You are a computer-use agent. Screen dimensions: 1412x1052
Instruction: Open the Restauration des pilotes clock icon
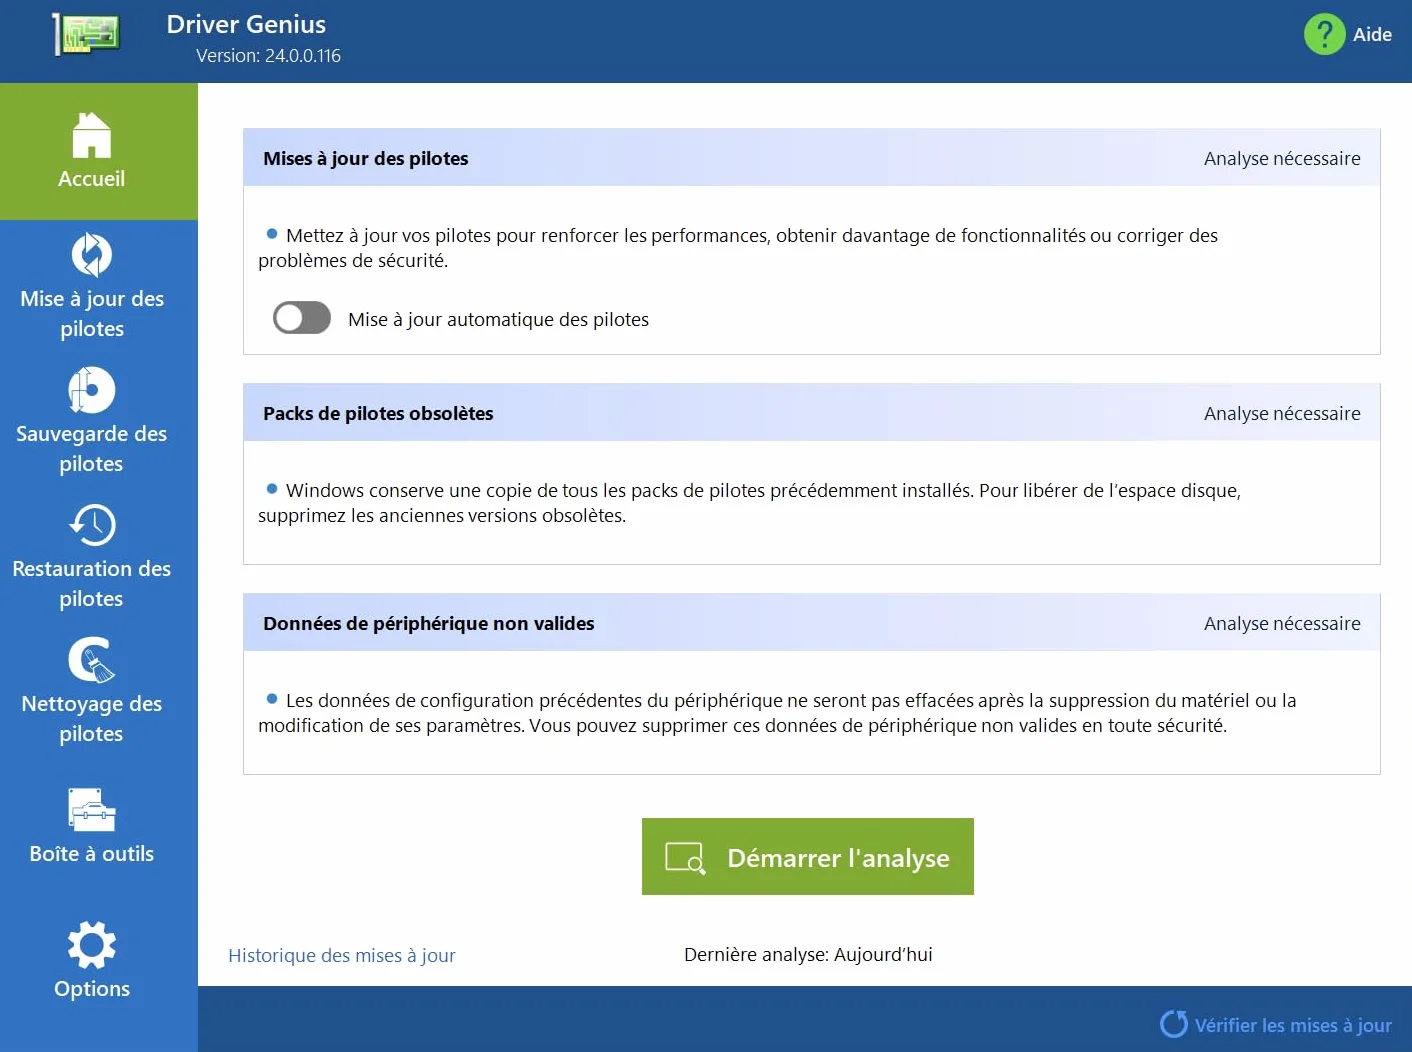coord(92,525)
